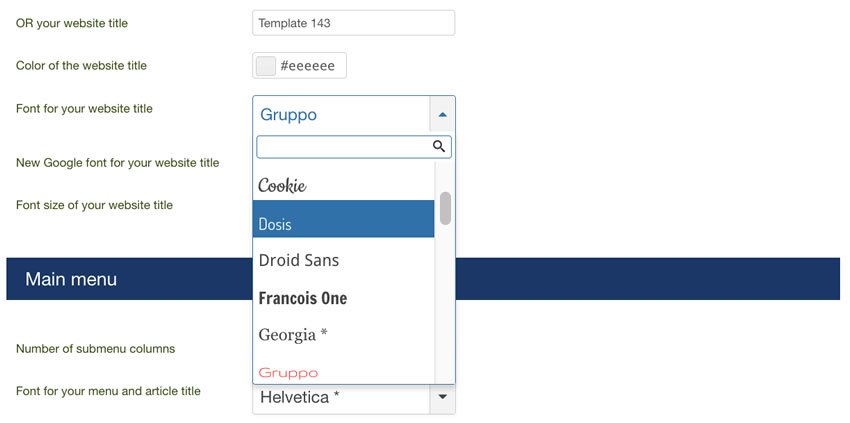Click the magnifier icon in font search box
The width and height of the screenshot is (850, 423).
[x=439, y=146]
